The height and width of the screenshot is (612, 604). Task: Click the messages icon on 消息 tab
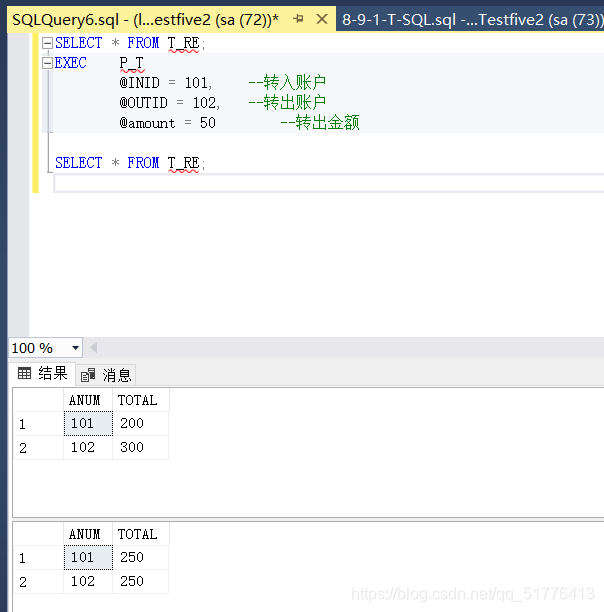coord(88,375)
